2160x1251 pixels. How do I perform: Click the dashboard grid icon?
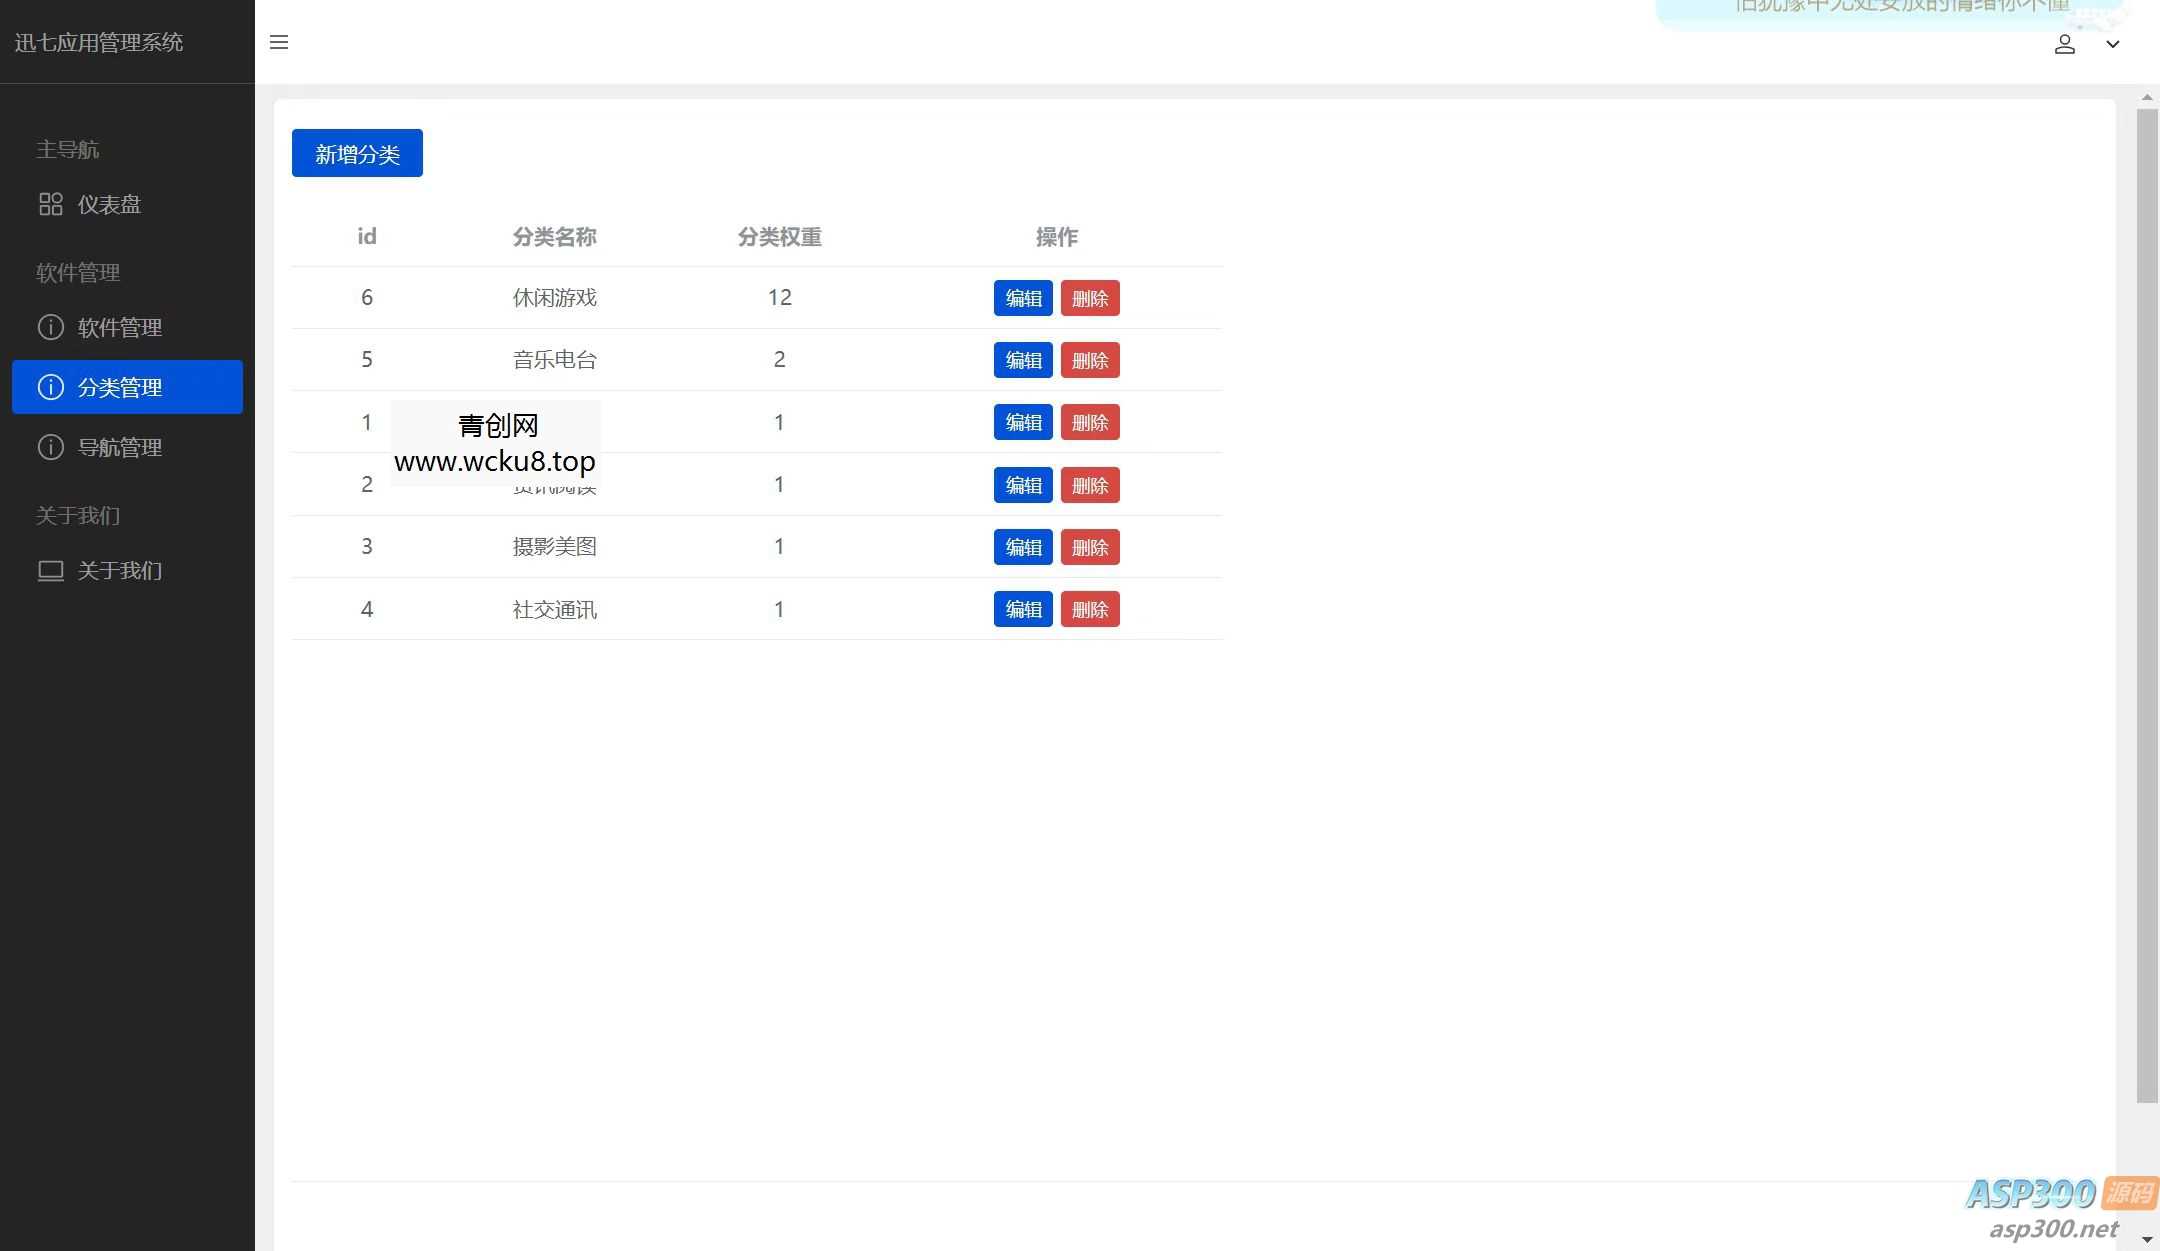(x=51, y=204)
